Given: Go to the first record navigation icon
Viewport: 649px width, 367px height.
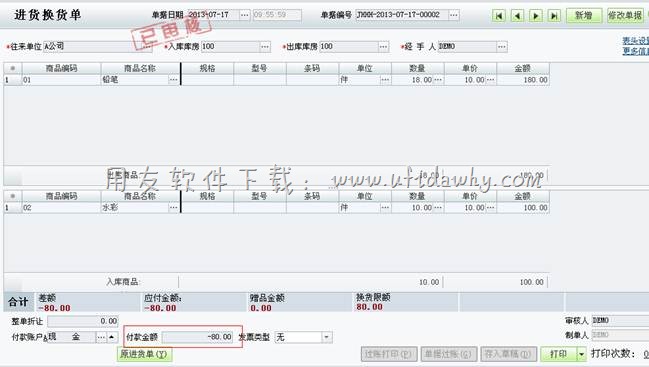Looking at the screenshot, I should click(499, 16).
